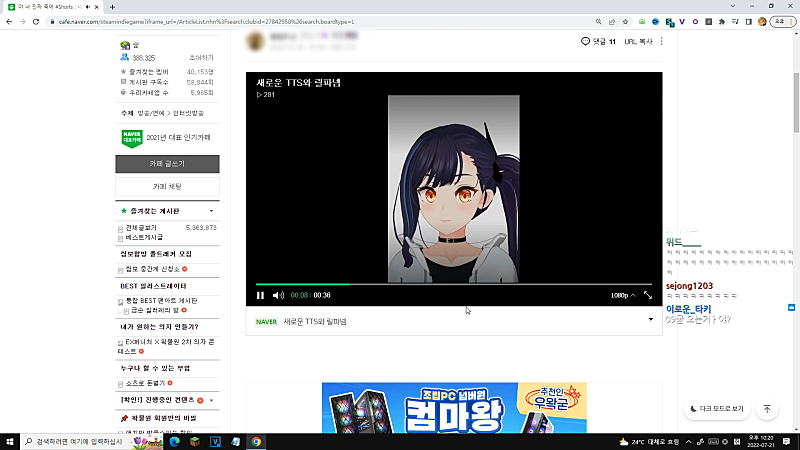Expand the video description arrow beside the title
The width and height of the screenshot is (800, 450).
[651, 320]
